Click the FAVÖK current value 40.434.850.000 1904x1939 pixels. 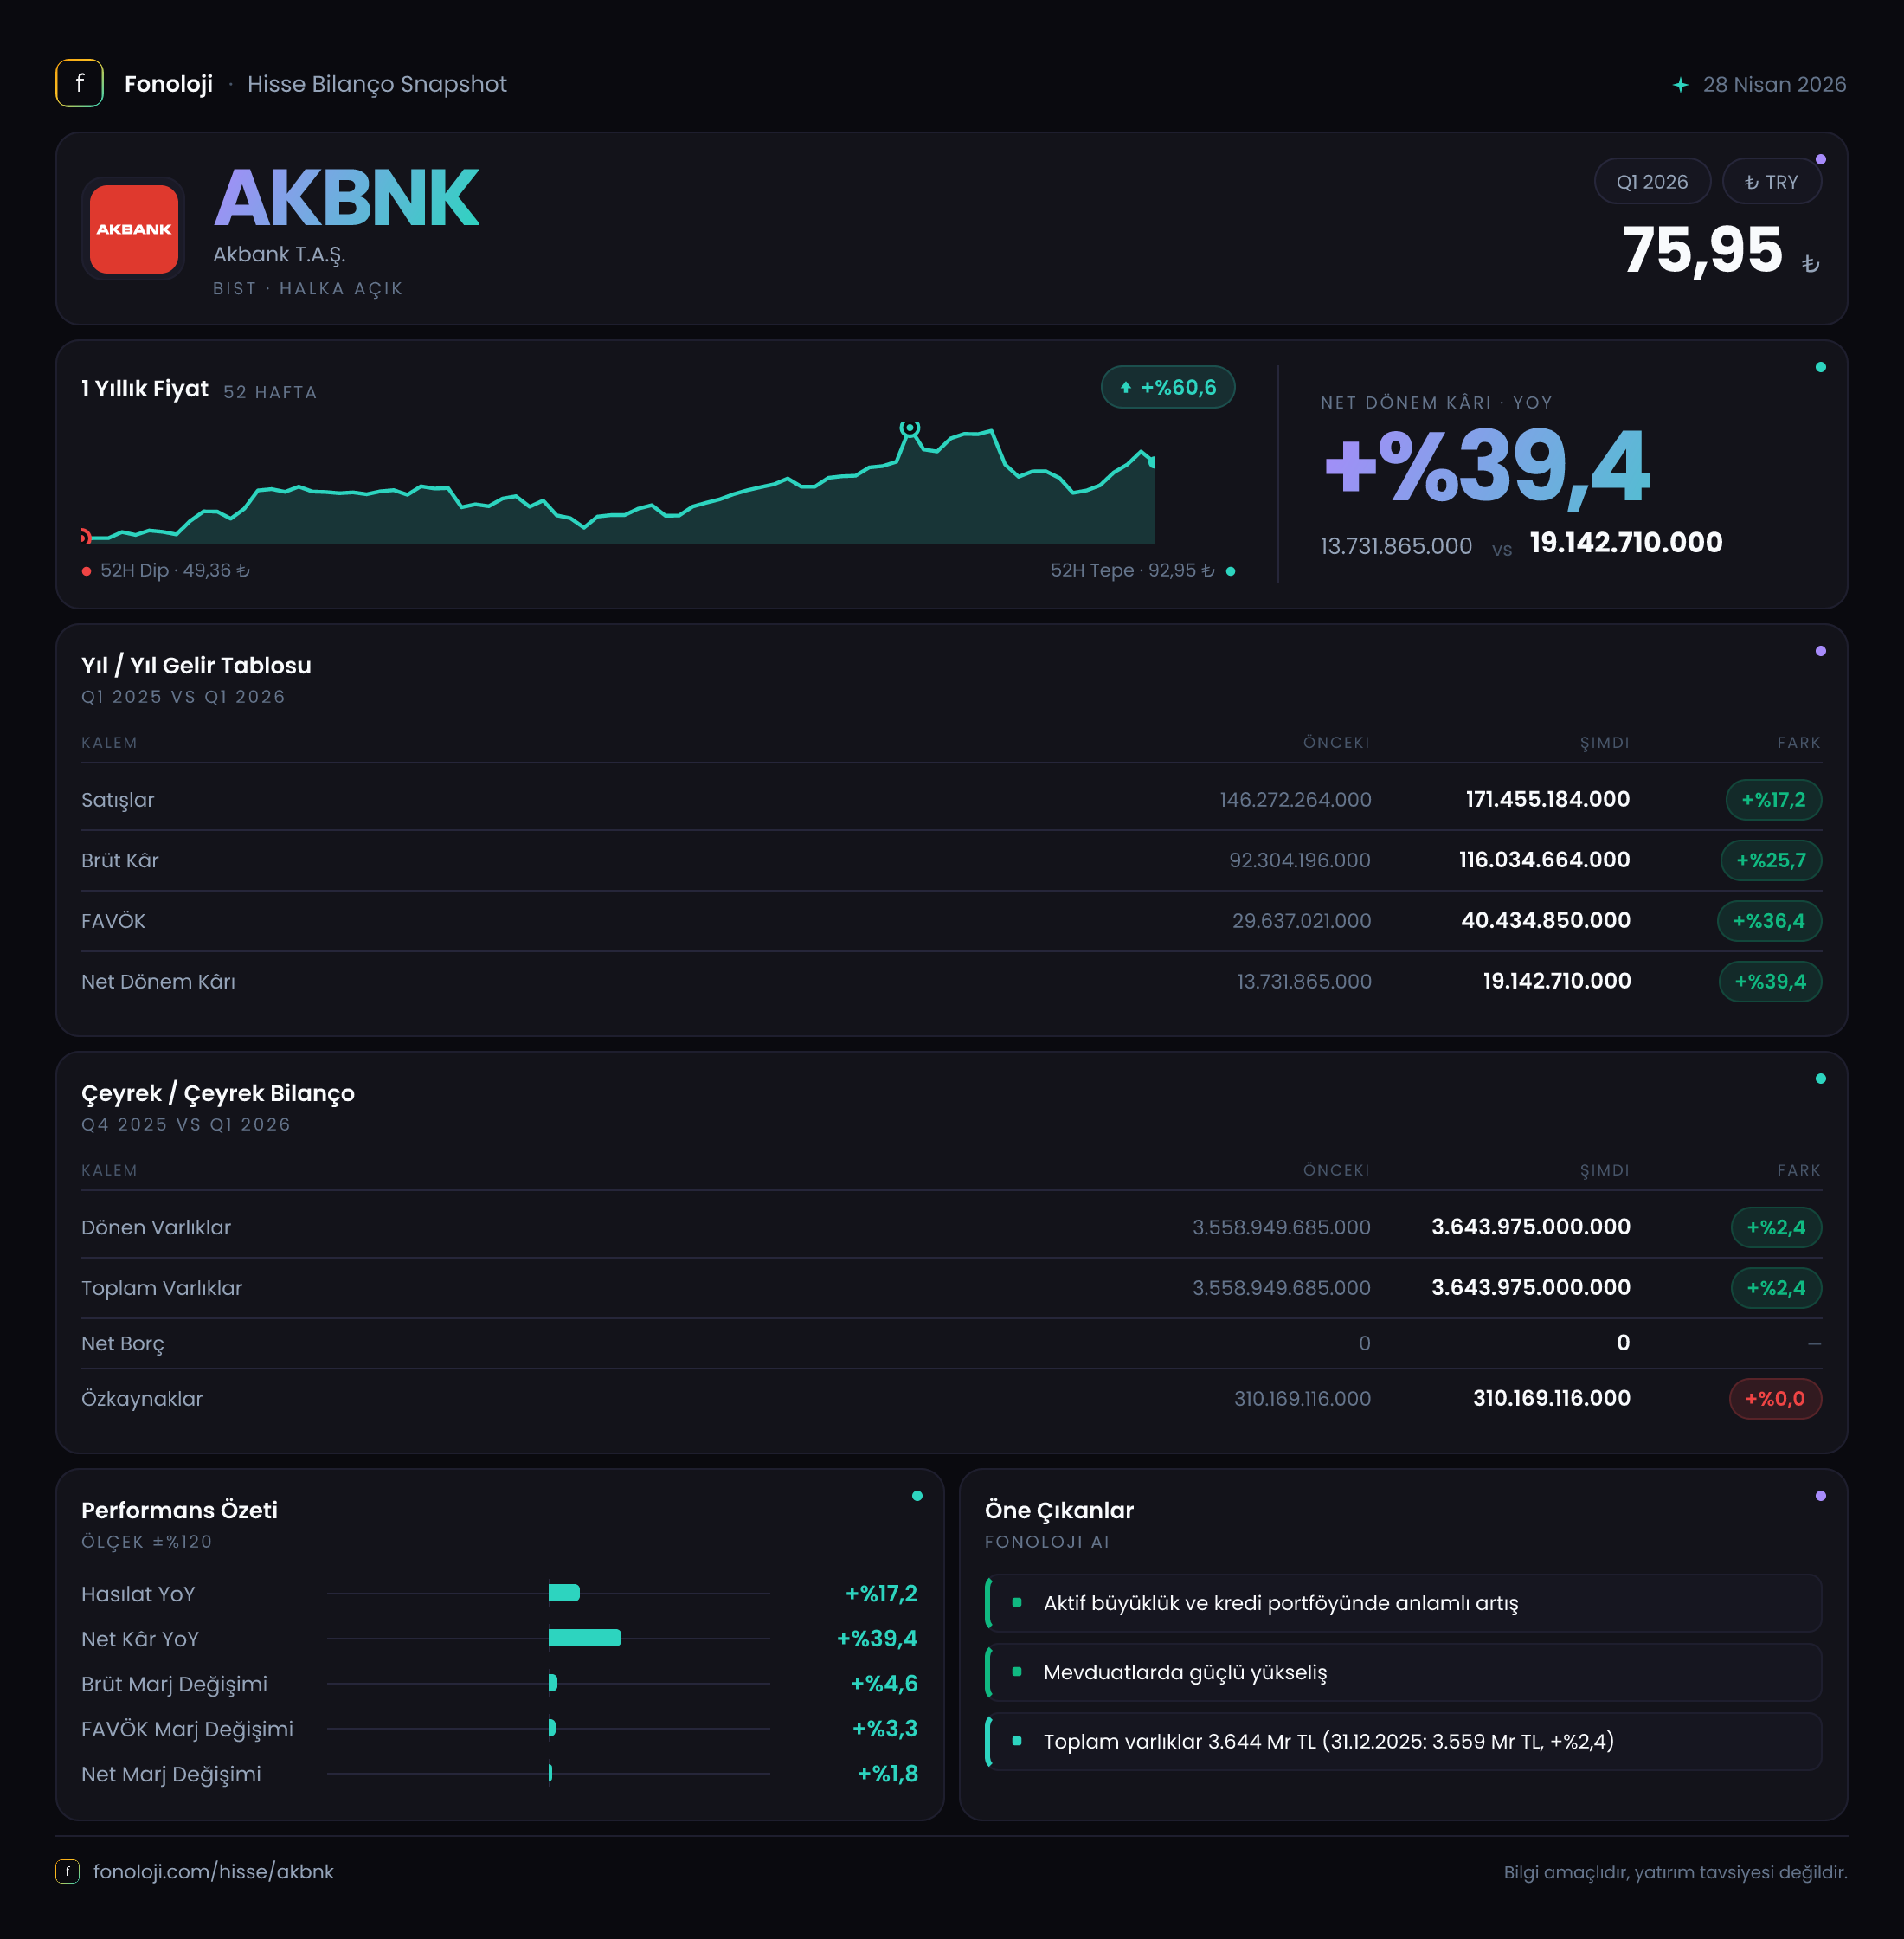pos(1546,920)
